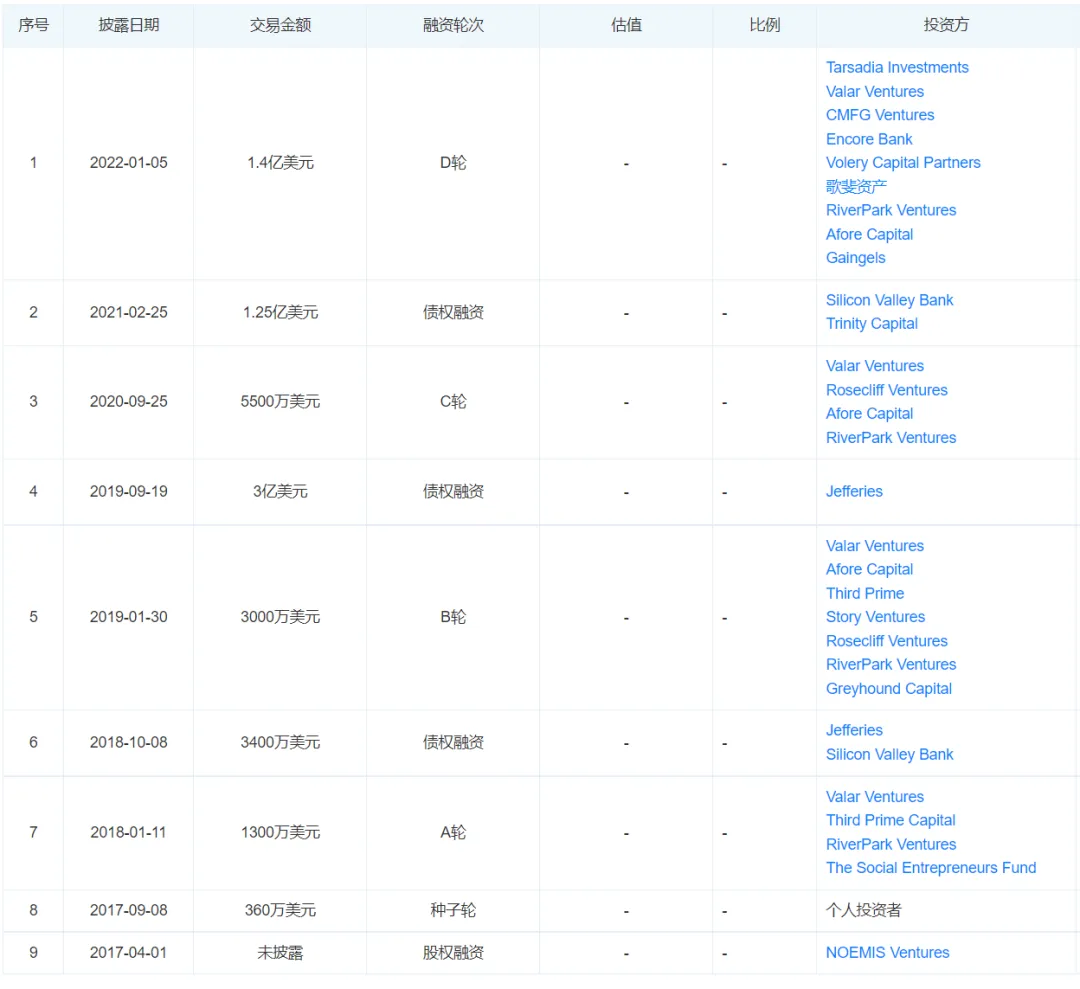
Task: Open Third Prime investor link
Action: [x=864, y=593]
